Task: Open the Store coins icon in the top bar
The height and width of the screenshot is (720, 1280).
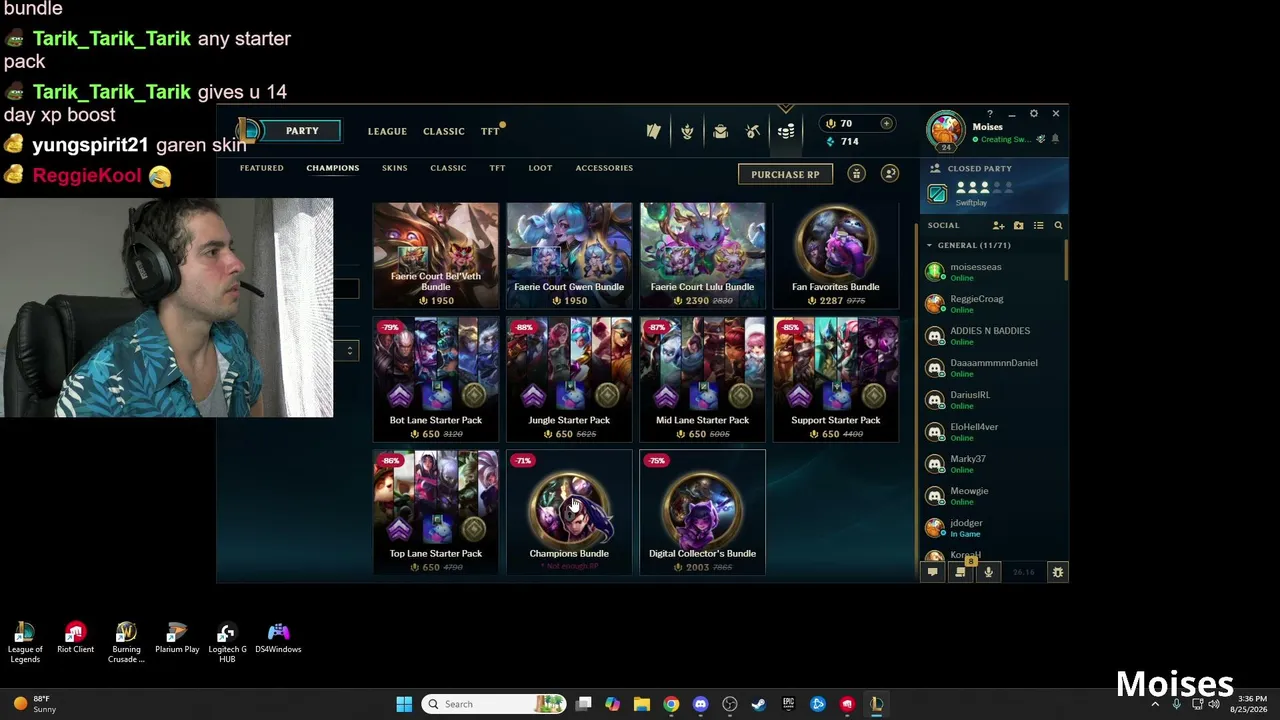Action: coord(786,131)
